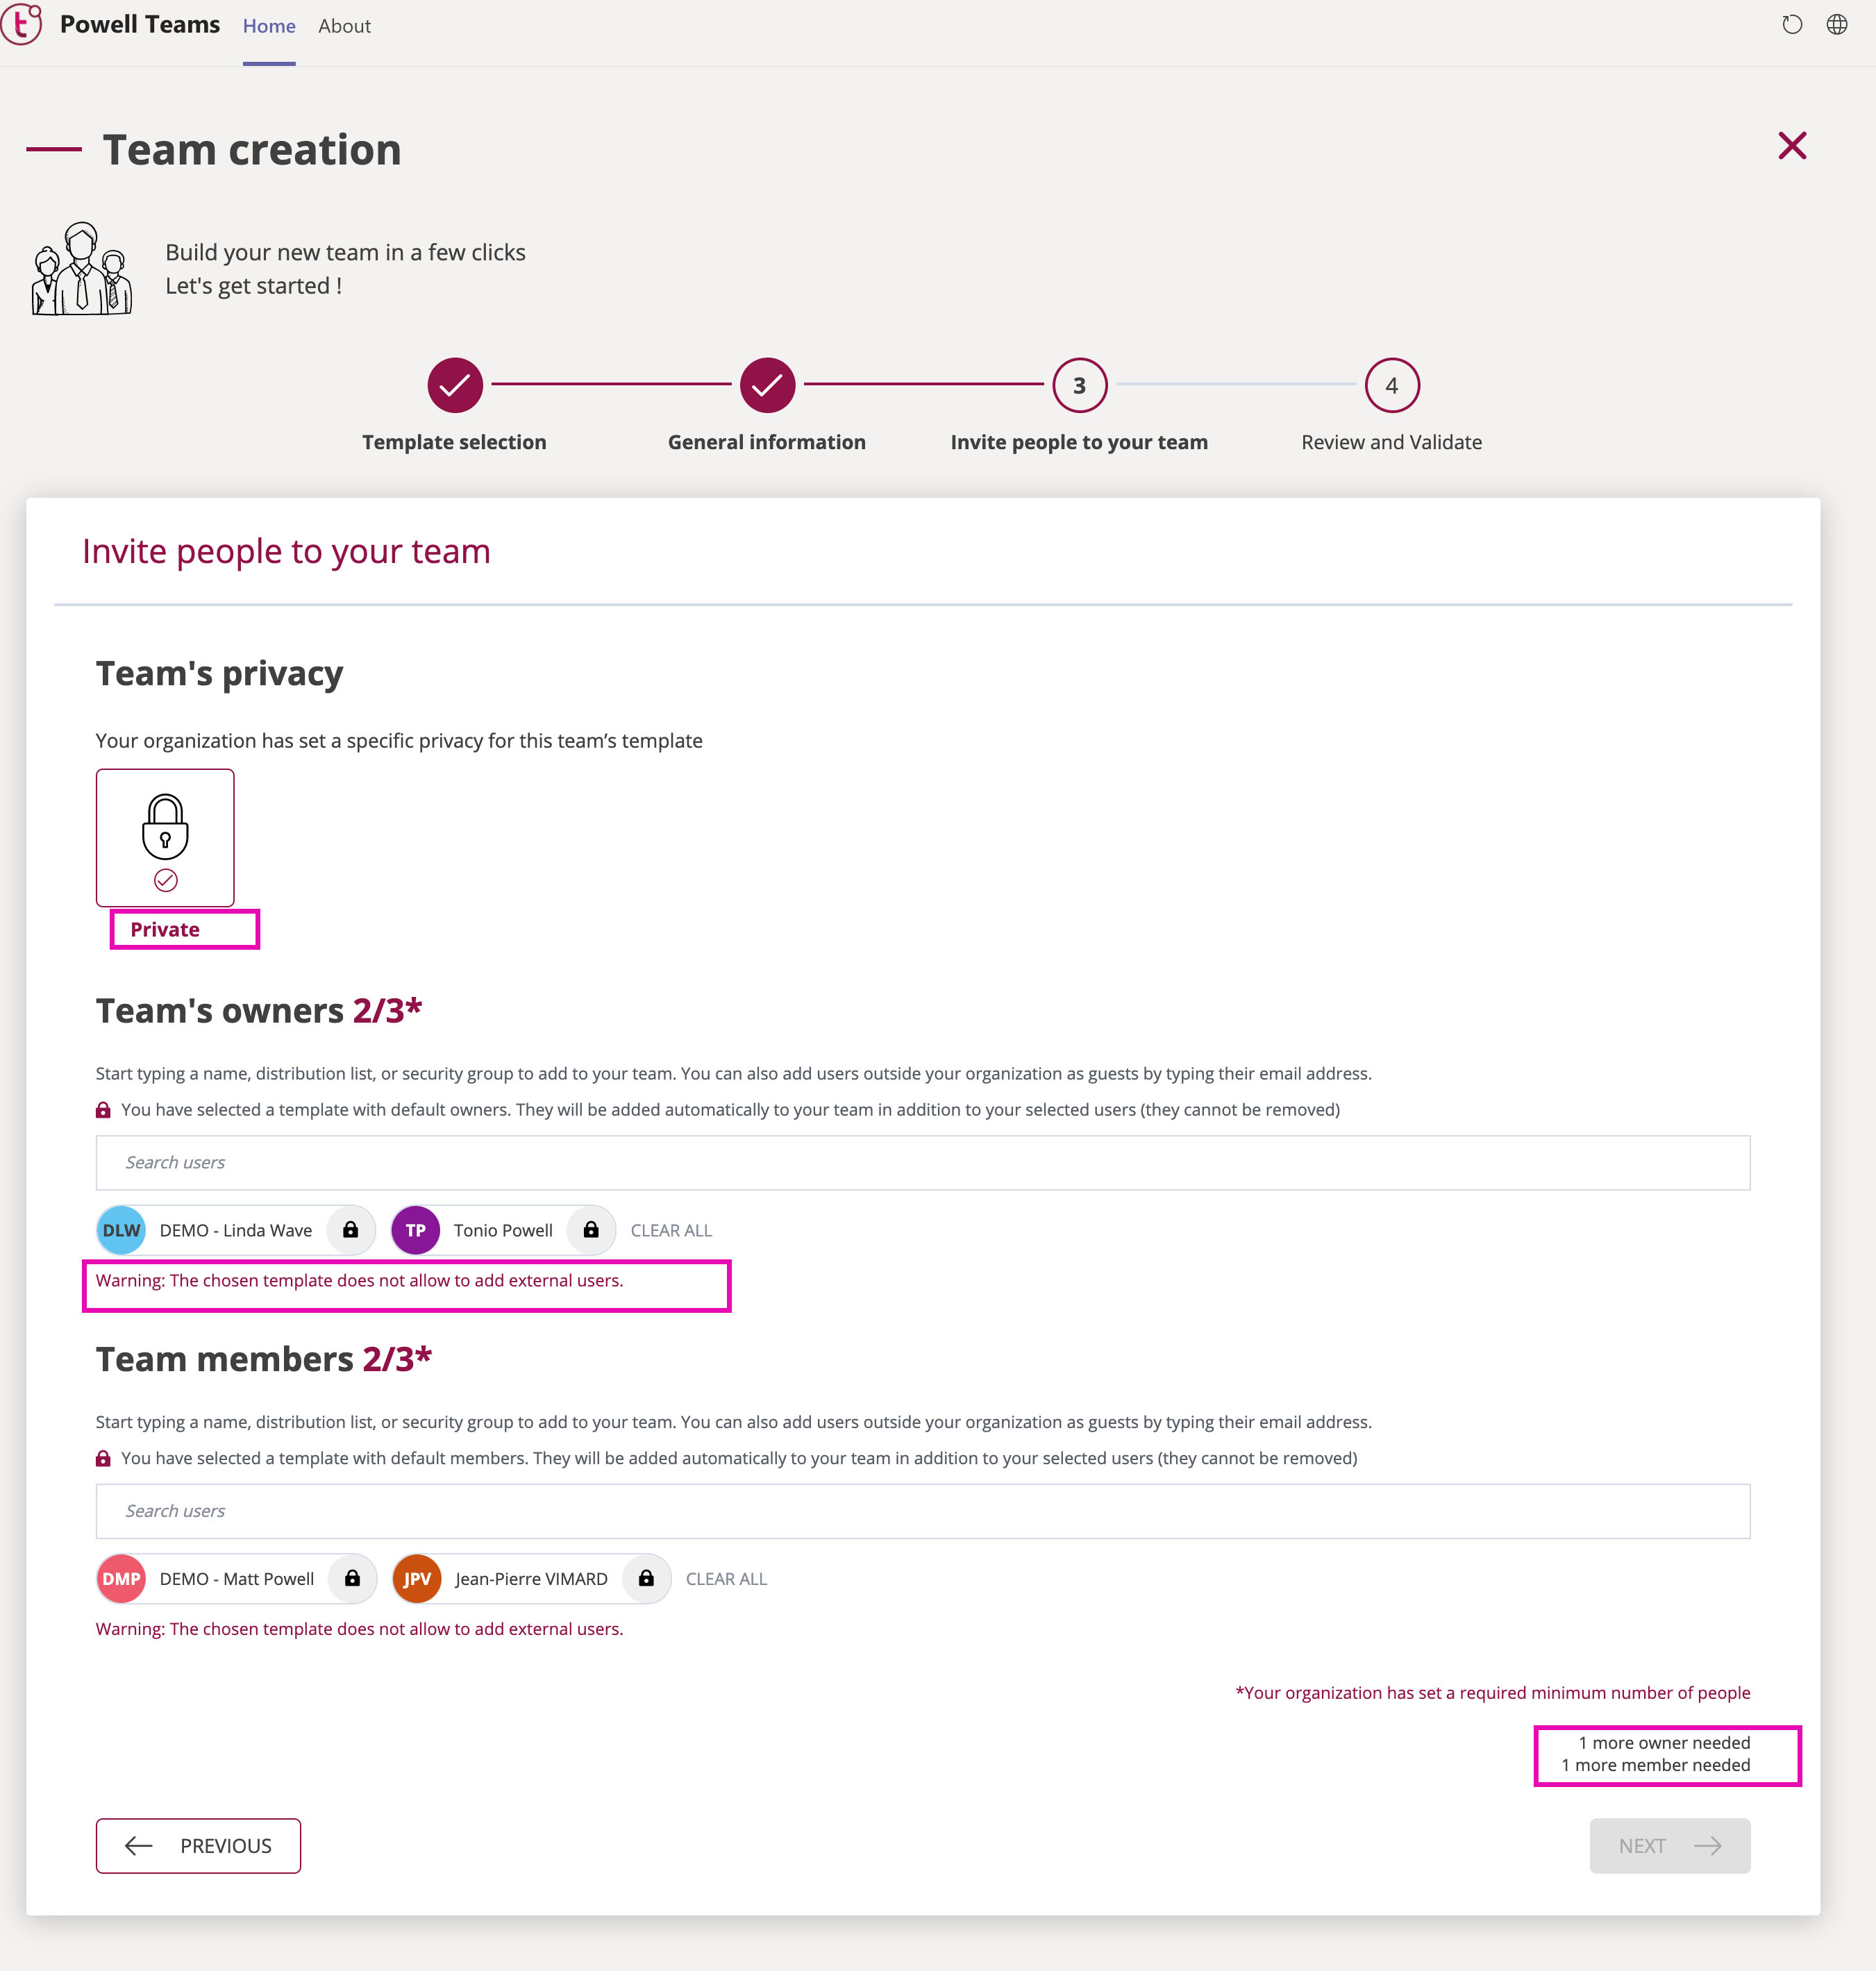Go to the General information step
Viewport: 1876px width, 1971px height.
pyautogui.click(x=767, y=385)
